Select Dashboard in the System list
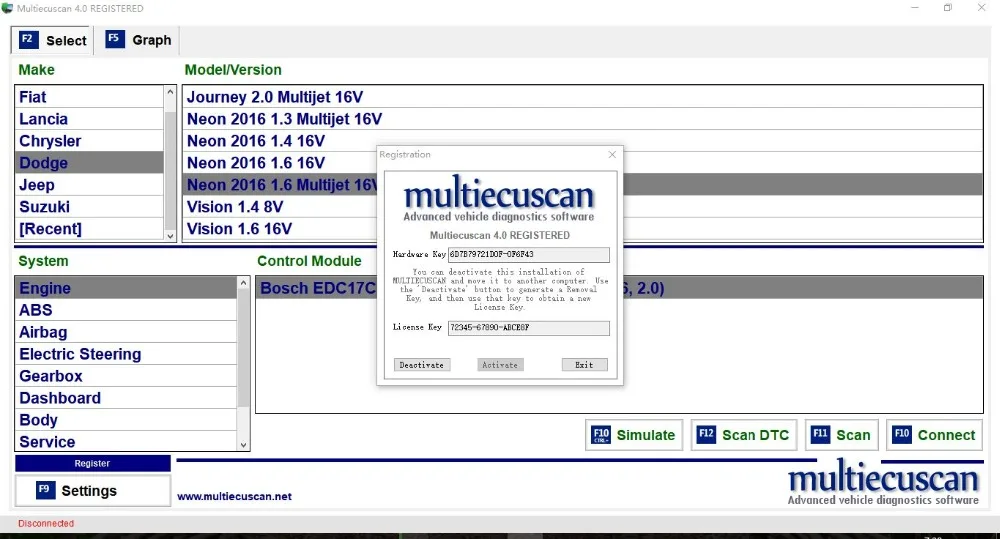Viewport: 1000px width, 539px height. click(126, 398)
